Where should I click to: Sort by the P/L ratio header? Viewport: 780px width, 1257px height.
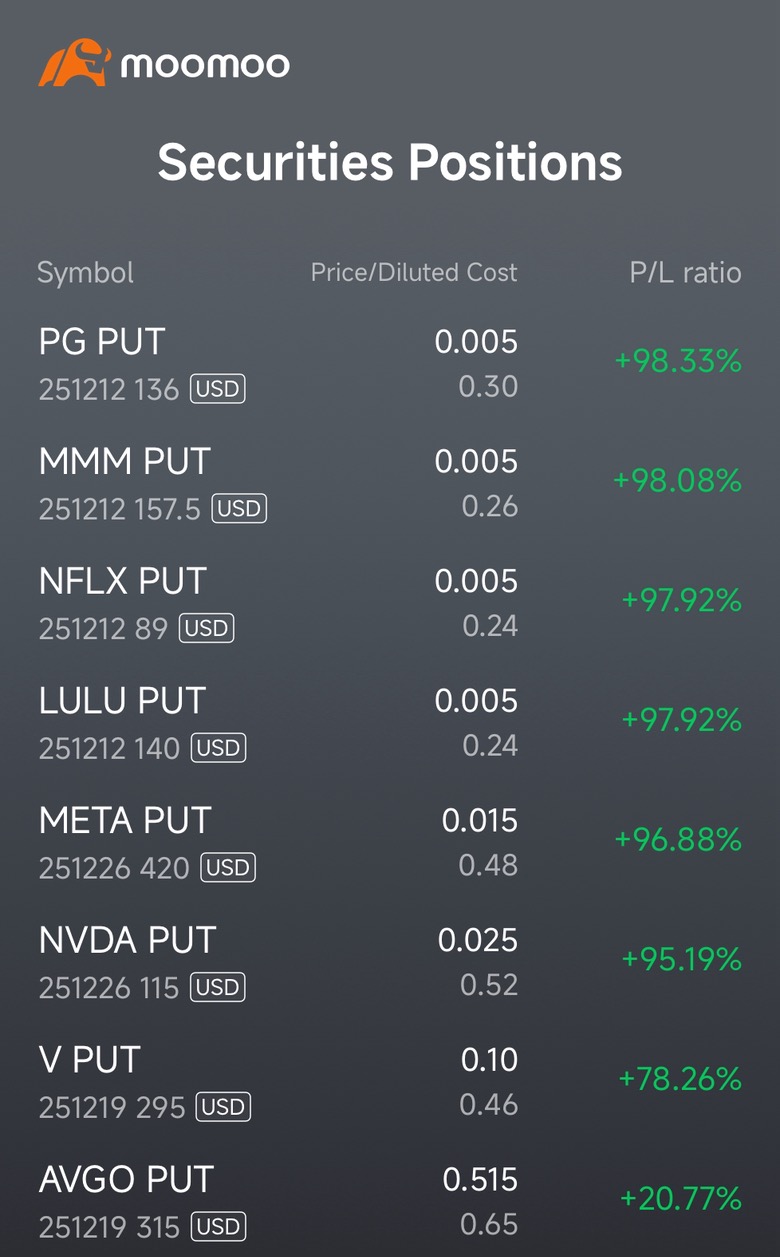tap(685, 272)
